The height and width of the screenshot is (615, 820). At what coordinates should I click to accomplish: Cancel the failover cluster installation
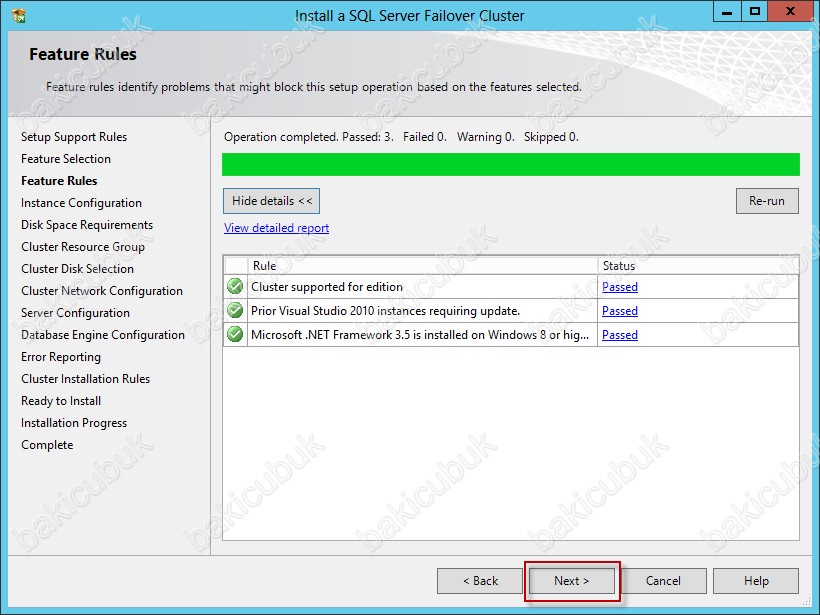pos(663,581)
